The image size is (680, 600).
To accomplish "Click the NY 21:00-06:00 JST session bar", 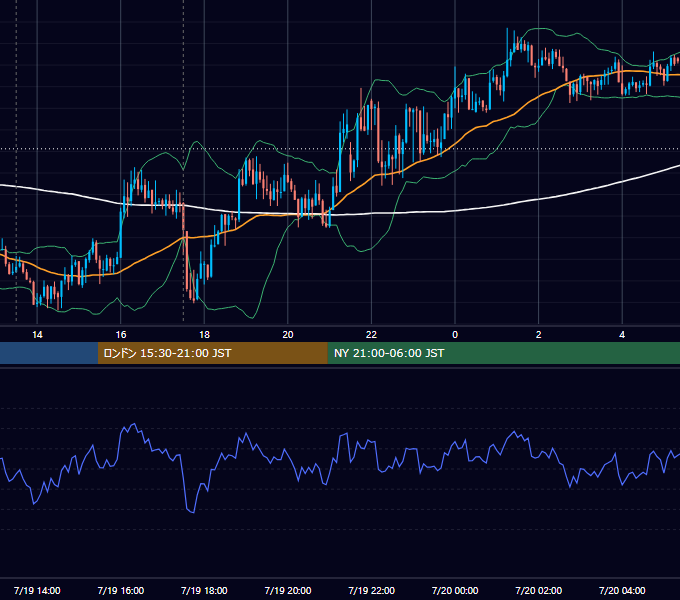I will [x=503, y=353].
